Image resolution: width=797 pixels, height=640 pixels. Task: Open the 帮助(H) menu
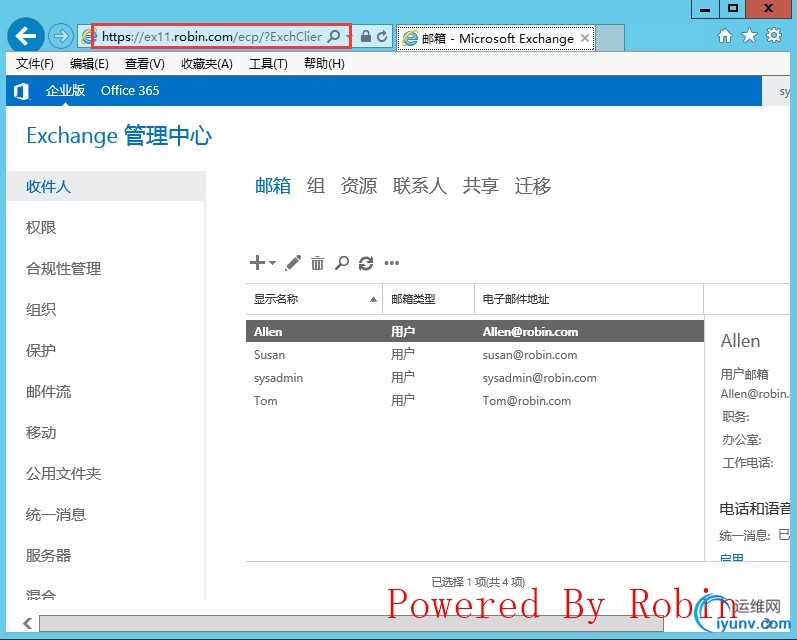[324, 64]
